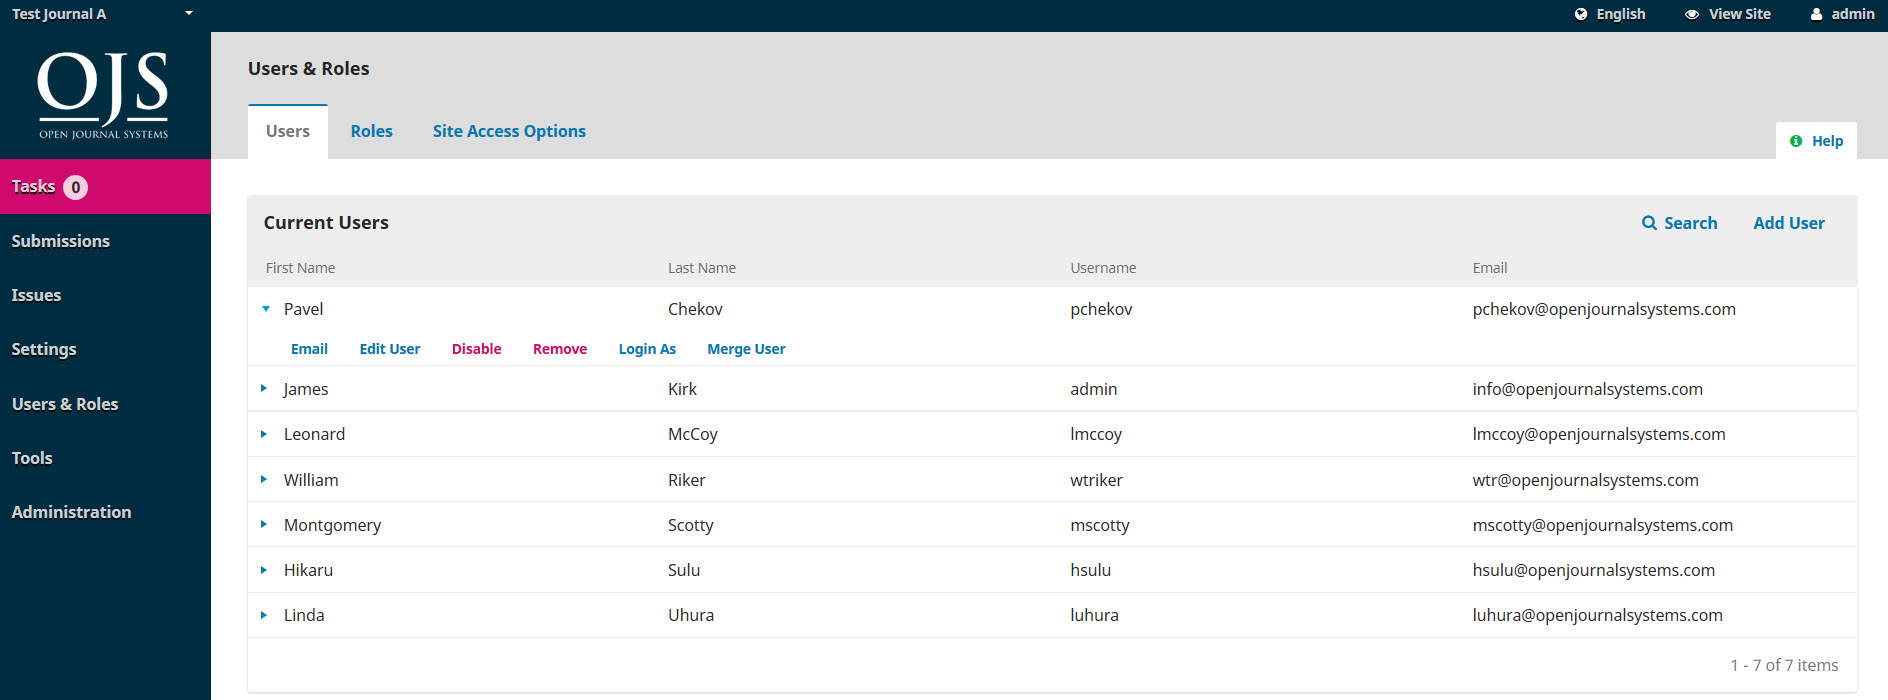
Task: Expand the Linda Uhura row arrow
Action: 264,615
